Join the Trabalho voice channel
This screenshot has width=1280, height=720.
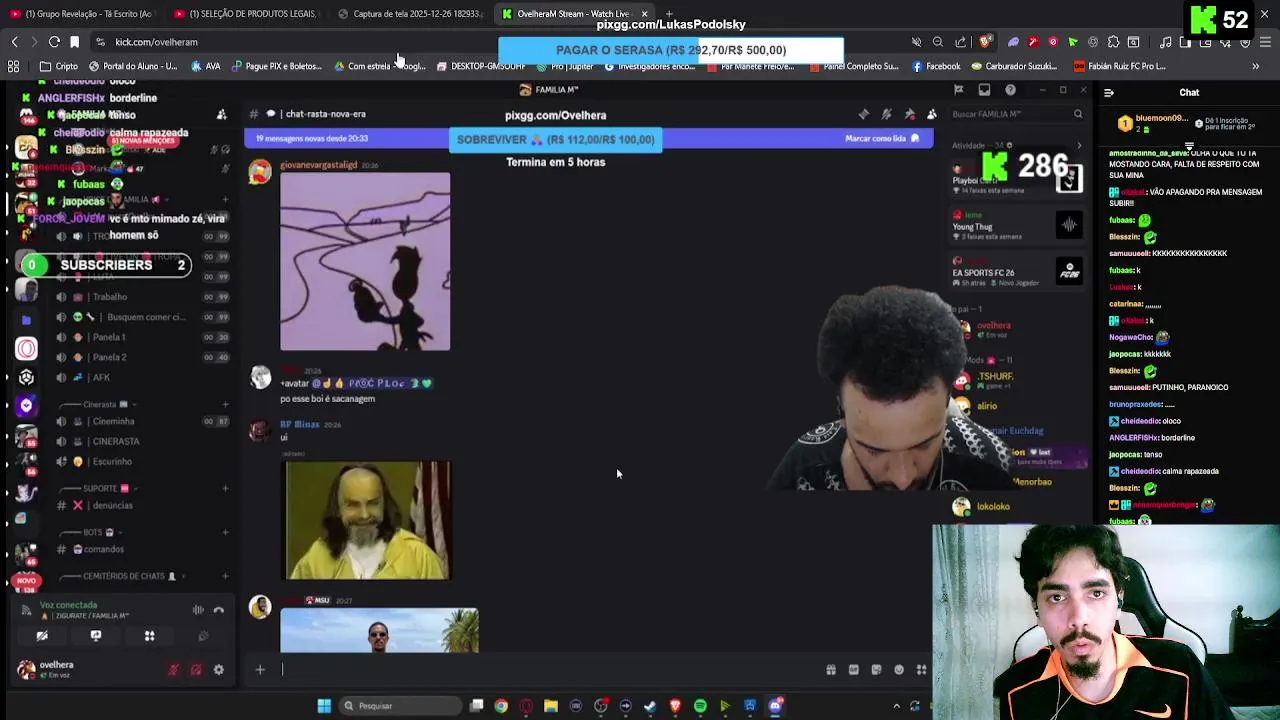tap(143, 297)
